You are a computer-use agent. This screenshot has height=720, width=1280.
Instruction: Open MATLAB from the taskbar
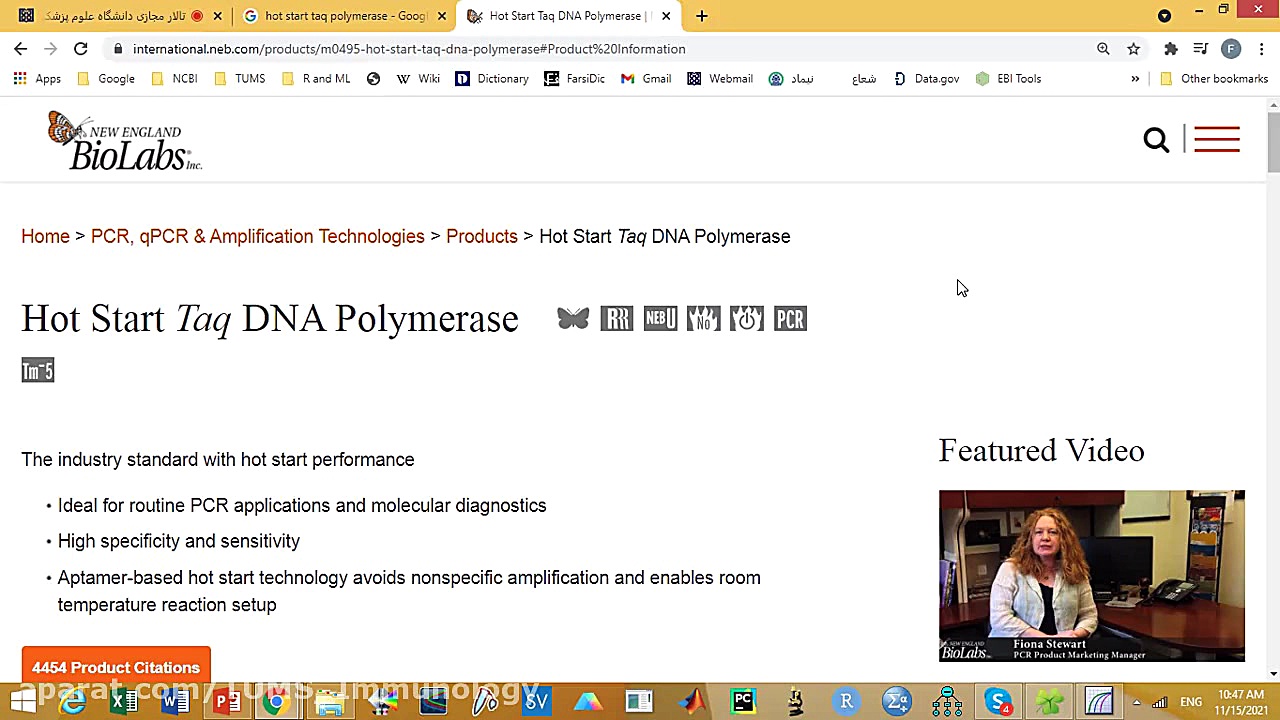[691, 702]
